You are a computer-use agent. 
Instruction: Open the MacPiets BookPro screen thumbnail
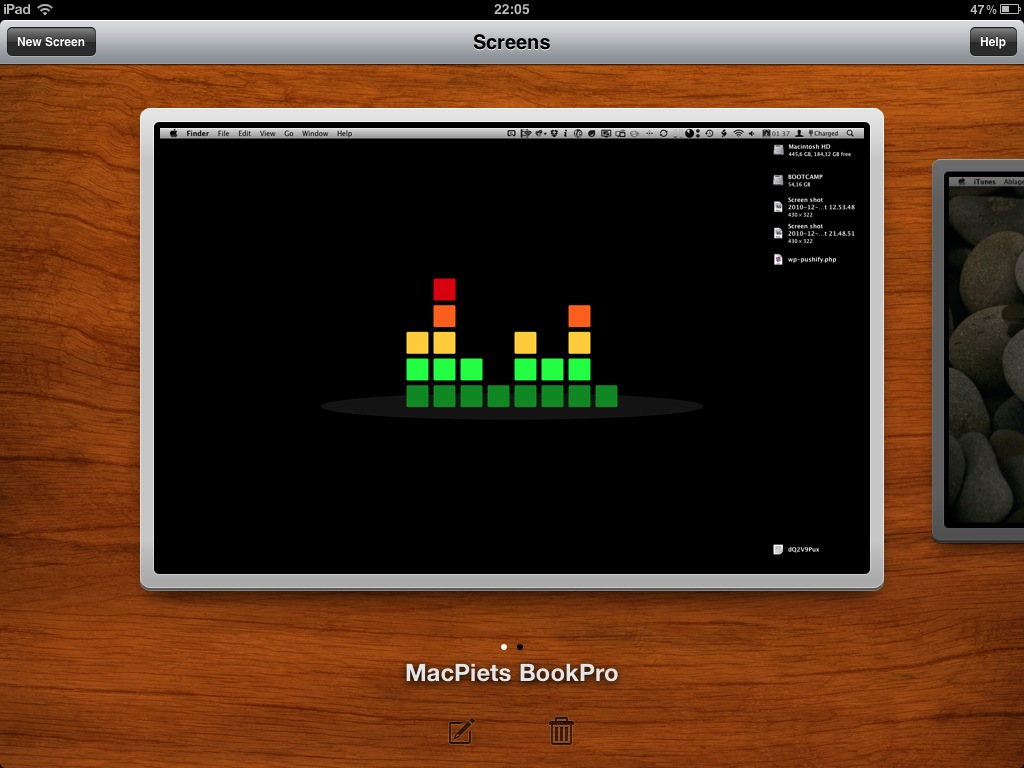pos(512,349)
